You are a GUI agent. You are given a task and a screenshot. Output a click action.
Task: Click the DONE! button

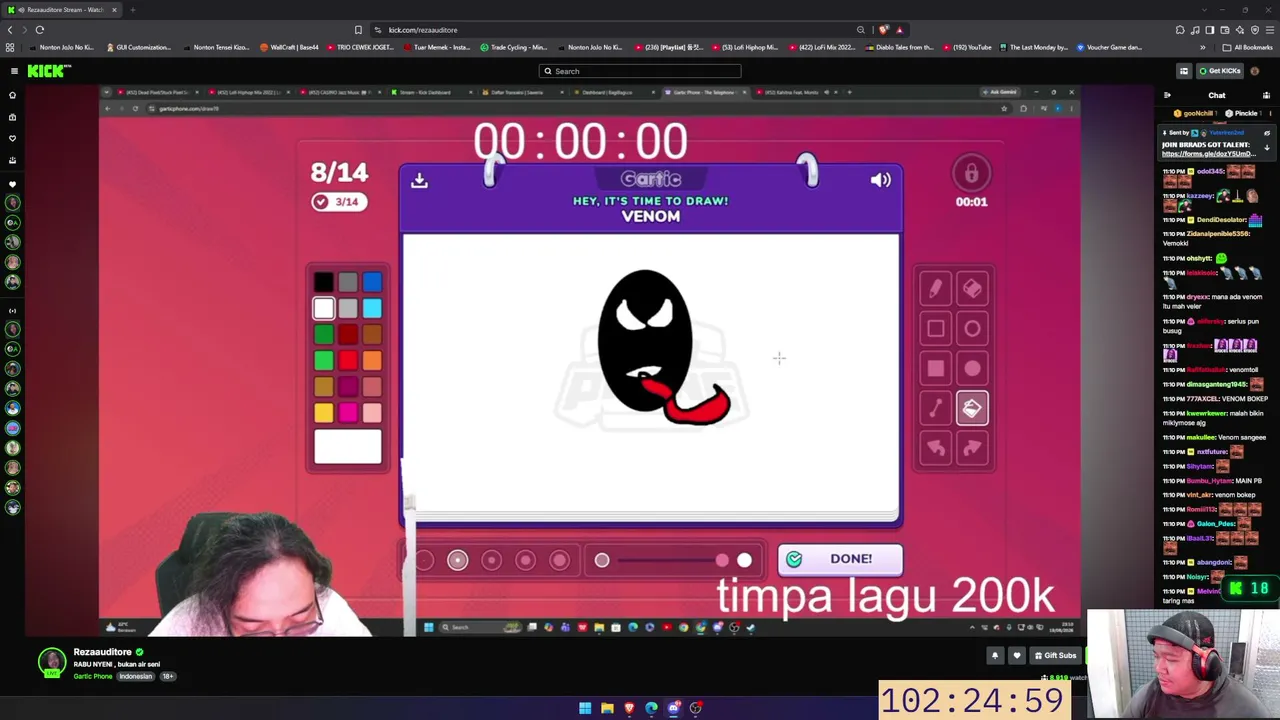[x=840, y=559]
